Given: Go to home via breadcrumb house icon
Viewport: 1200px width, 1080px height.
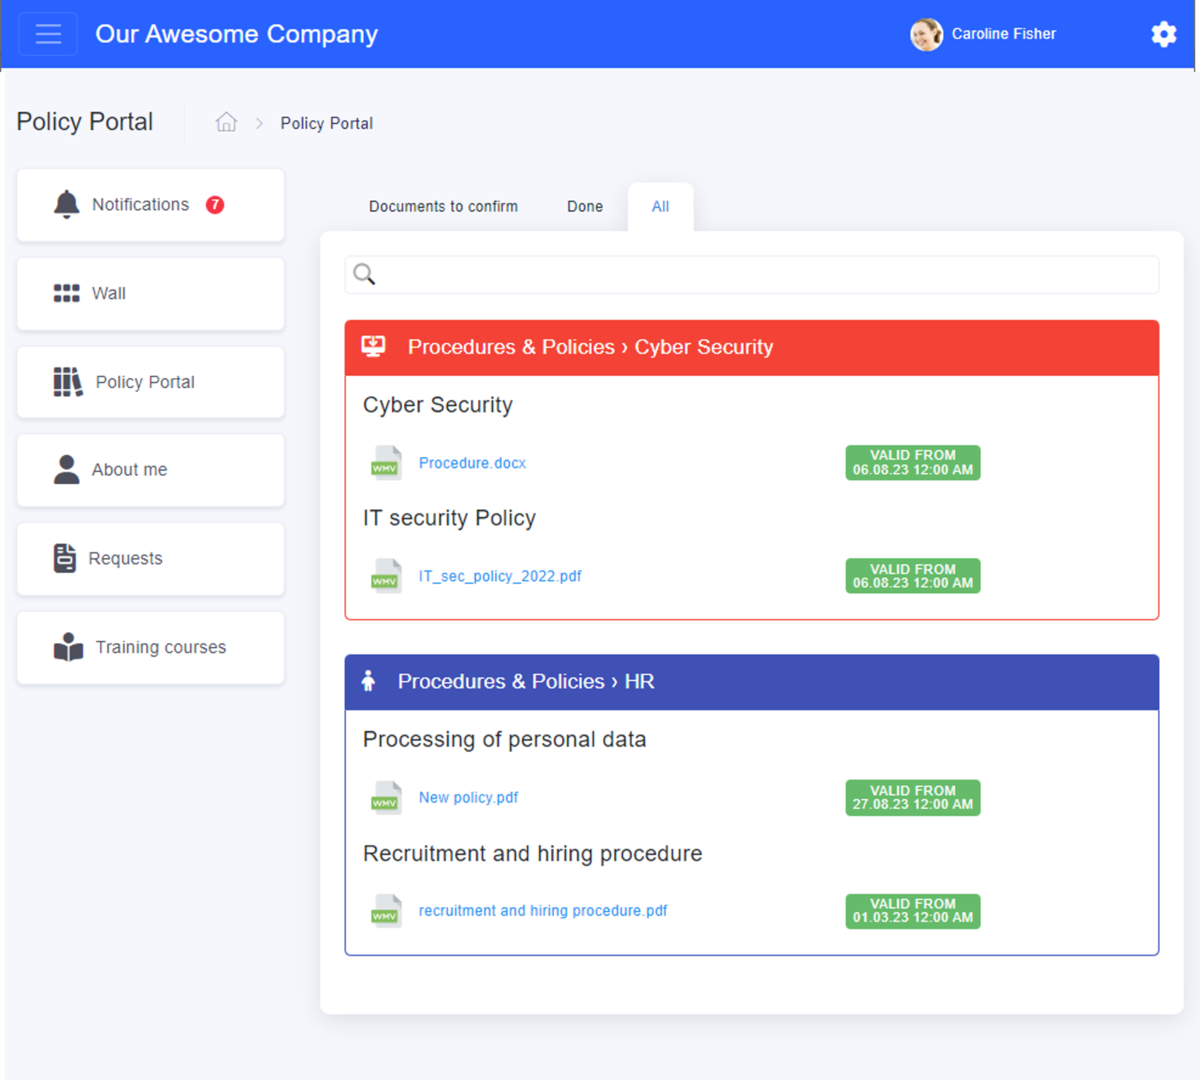Looking at the screenshot, I should pos(226,122).
